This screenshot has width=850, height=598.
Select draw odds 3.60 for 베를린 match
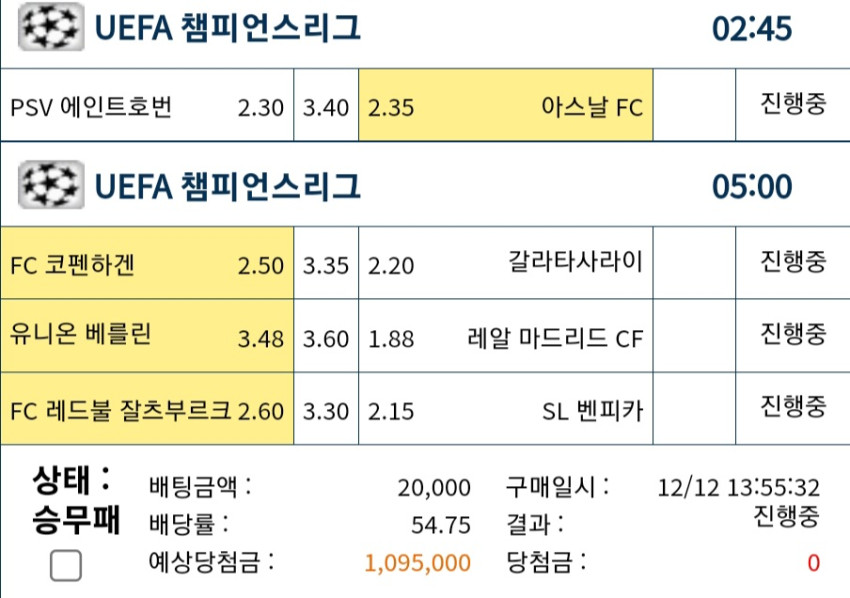[326, 336]
